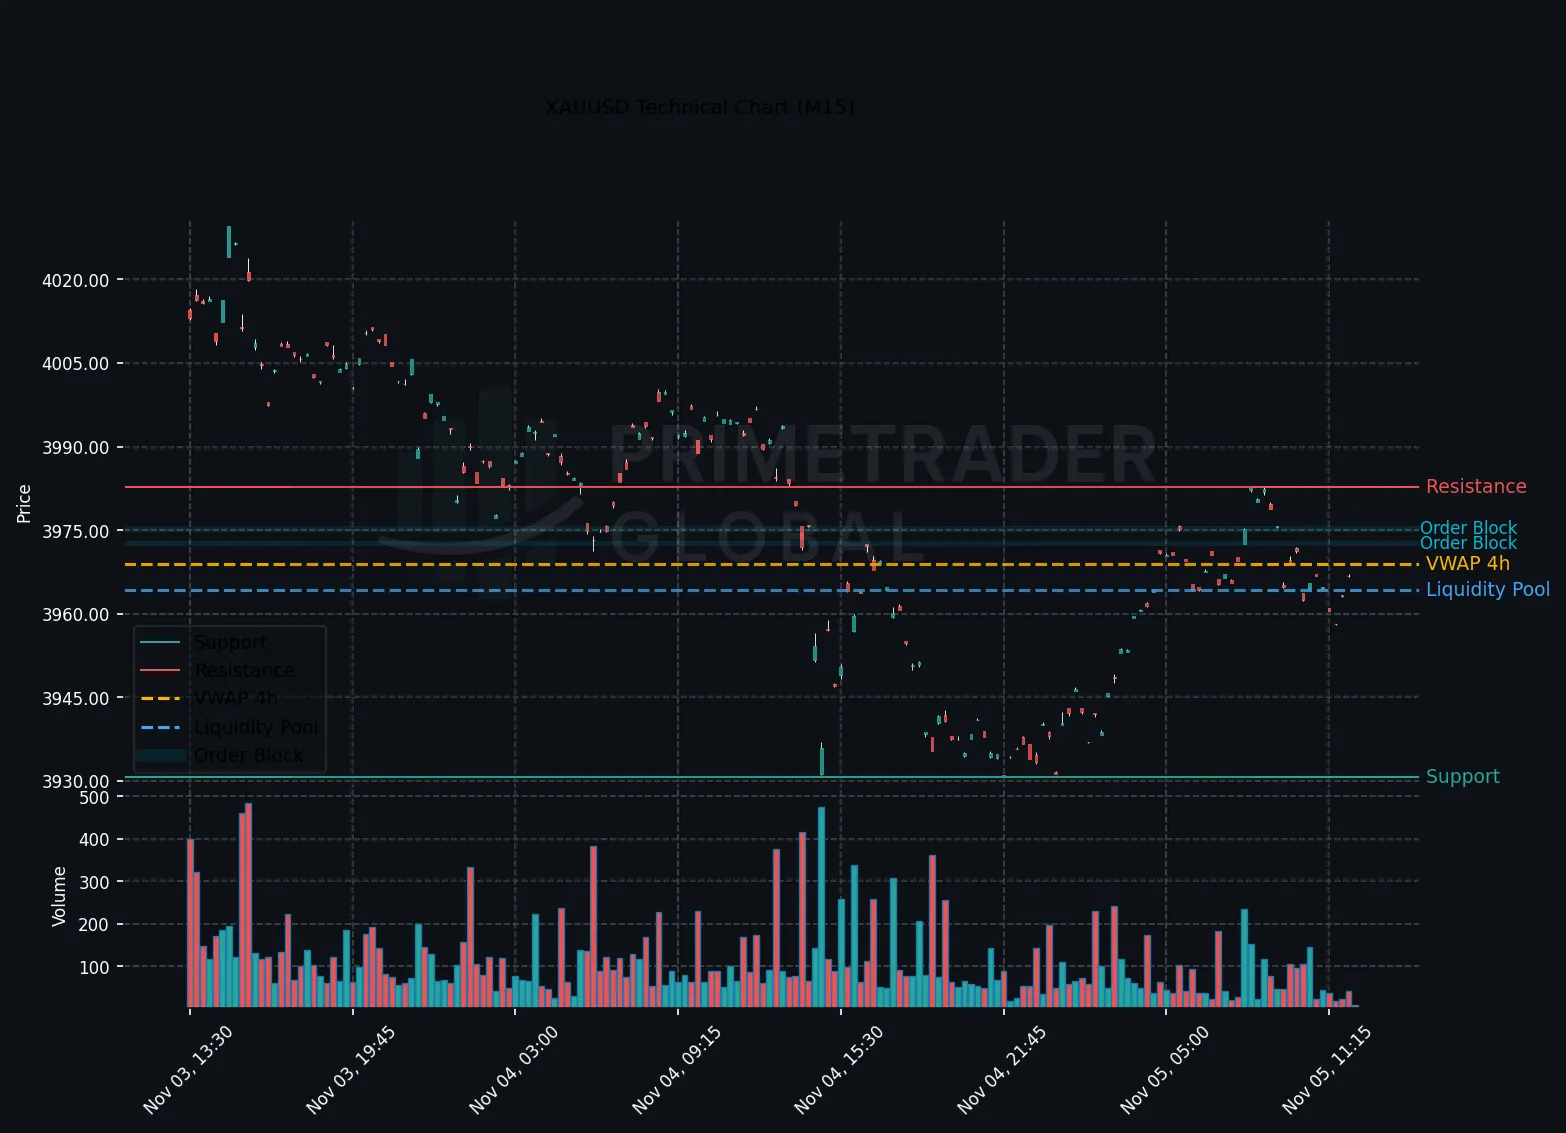Select the Liquidity Pool entry in the legend
Image resolution: width=1566 pixels, height=1133 pixels.
pos(256,727)
